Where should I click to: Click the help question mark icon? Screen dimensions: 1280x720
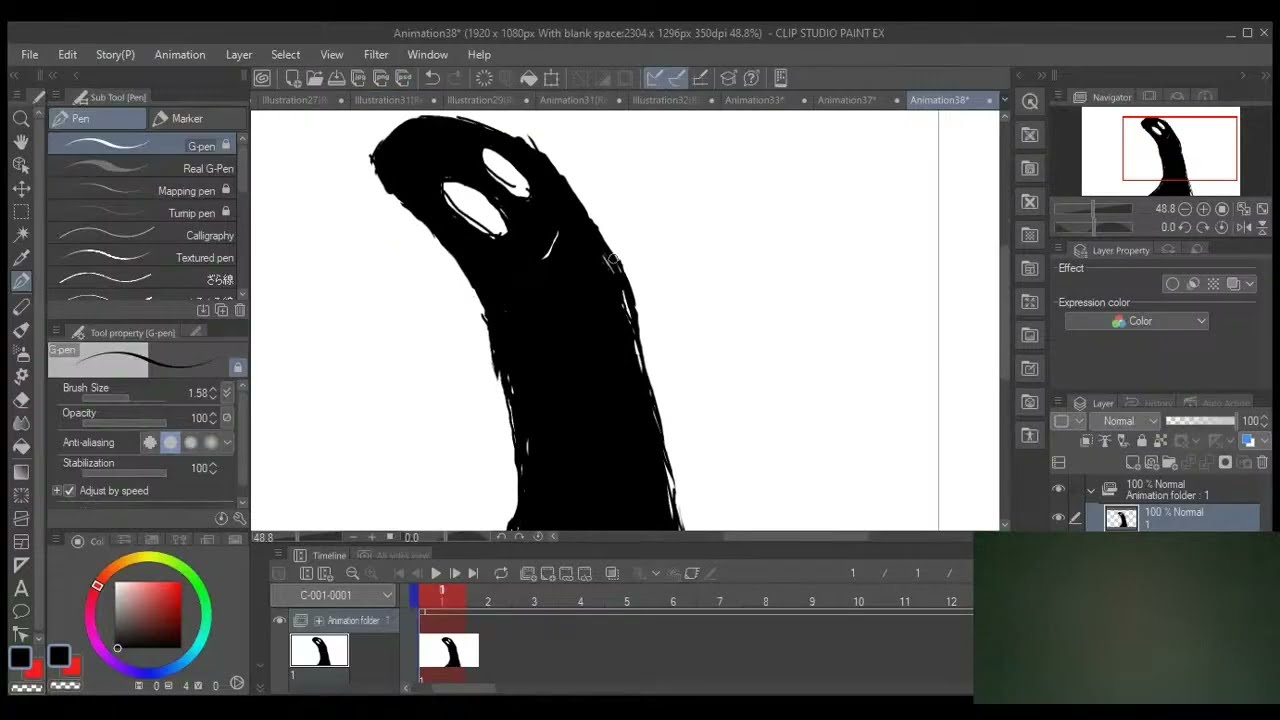pyautogui.click(x=751, y=78)
